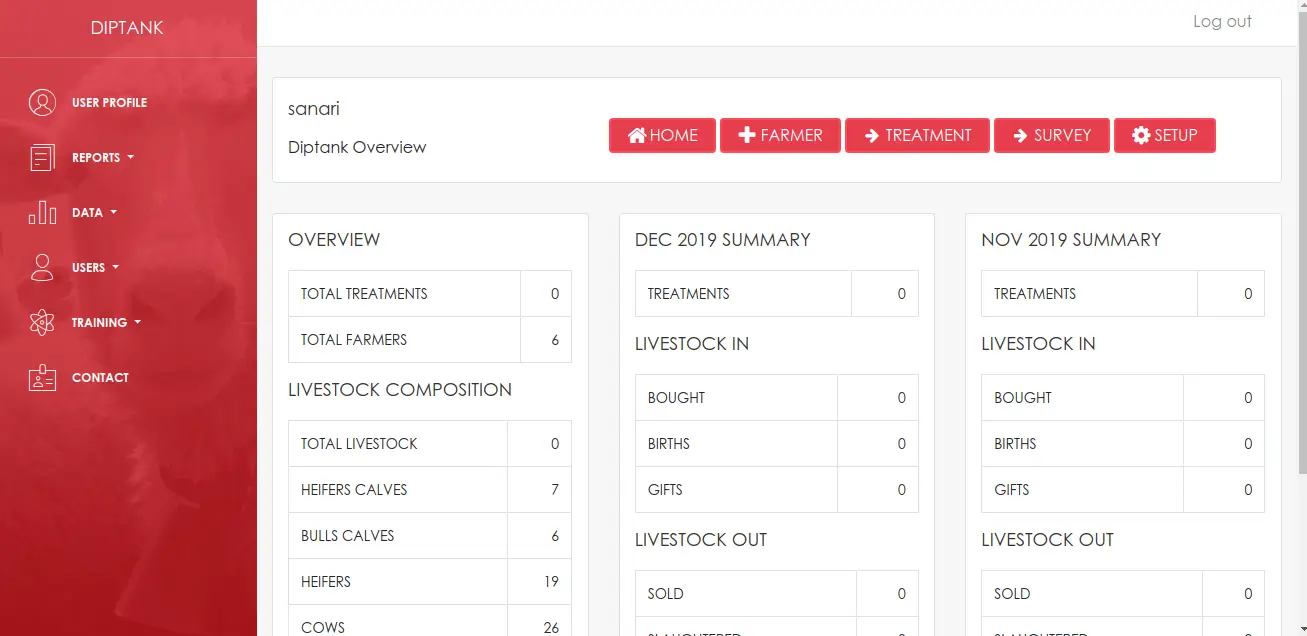Click BOUGHT label in Dec 2019 card
Screen dimensions: 1307x636
[676, 398]
